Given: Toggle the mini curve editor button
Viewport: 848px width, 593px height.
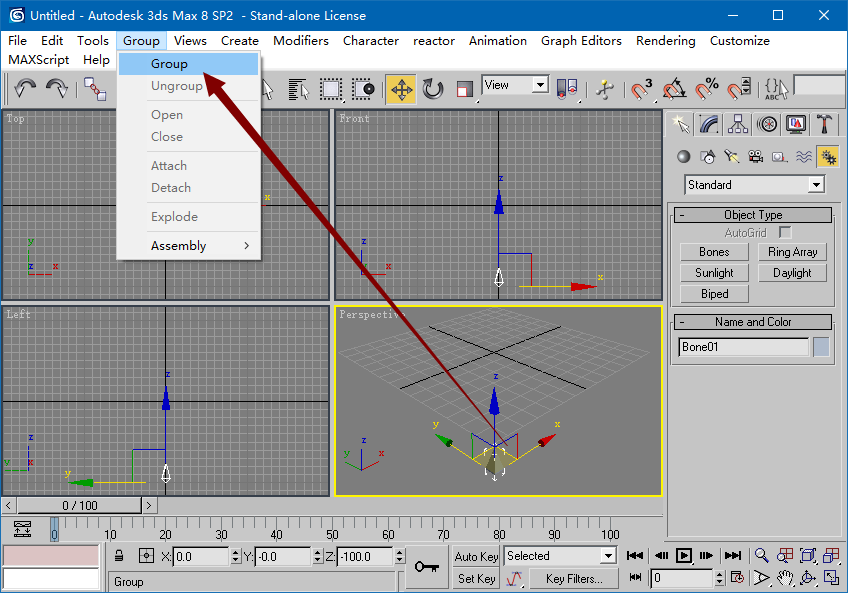Looking at the screenshot, I should 22,529.
